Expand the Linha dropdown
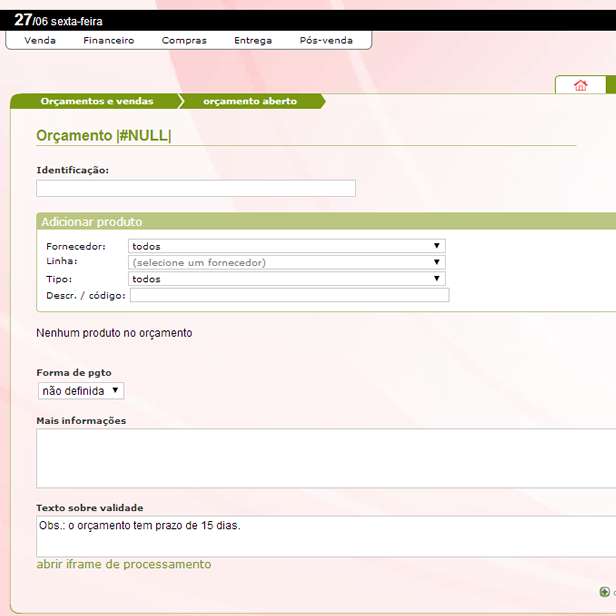 (x=287, y=262)
